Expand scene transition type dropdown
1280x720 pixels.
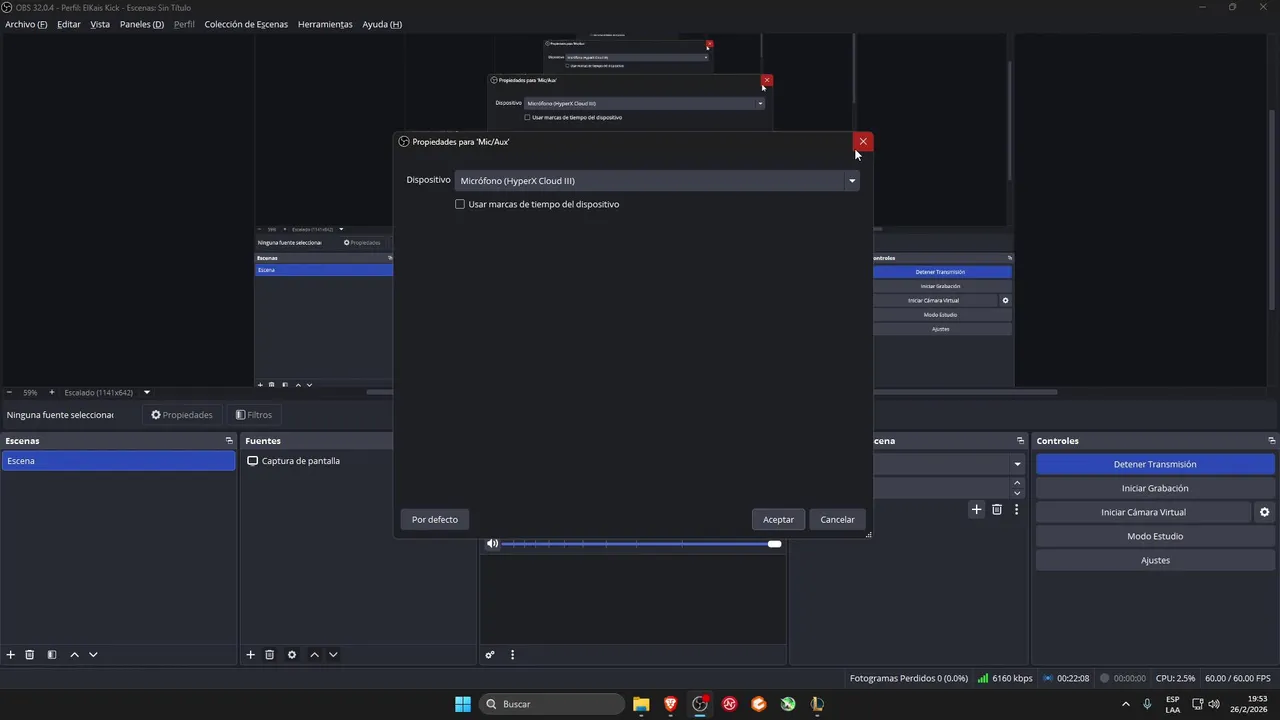(1017, 464)
